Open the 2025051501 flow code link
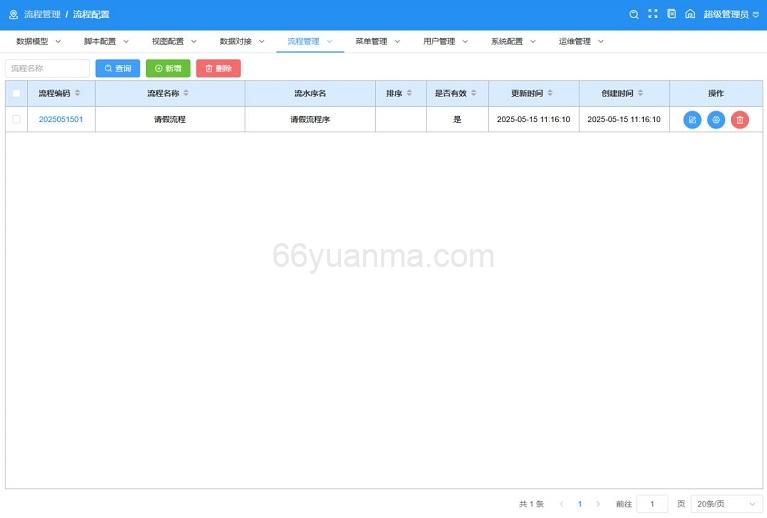Screen dimensions: 767x518 [x=61, y=119]
